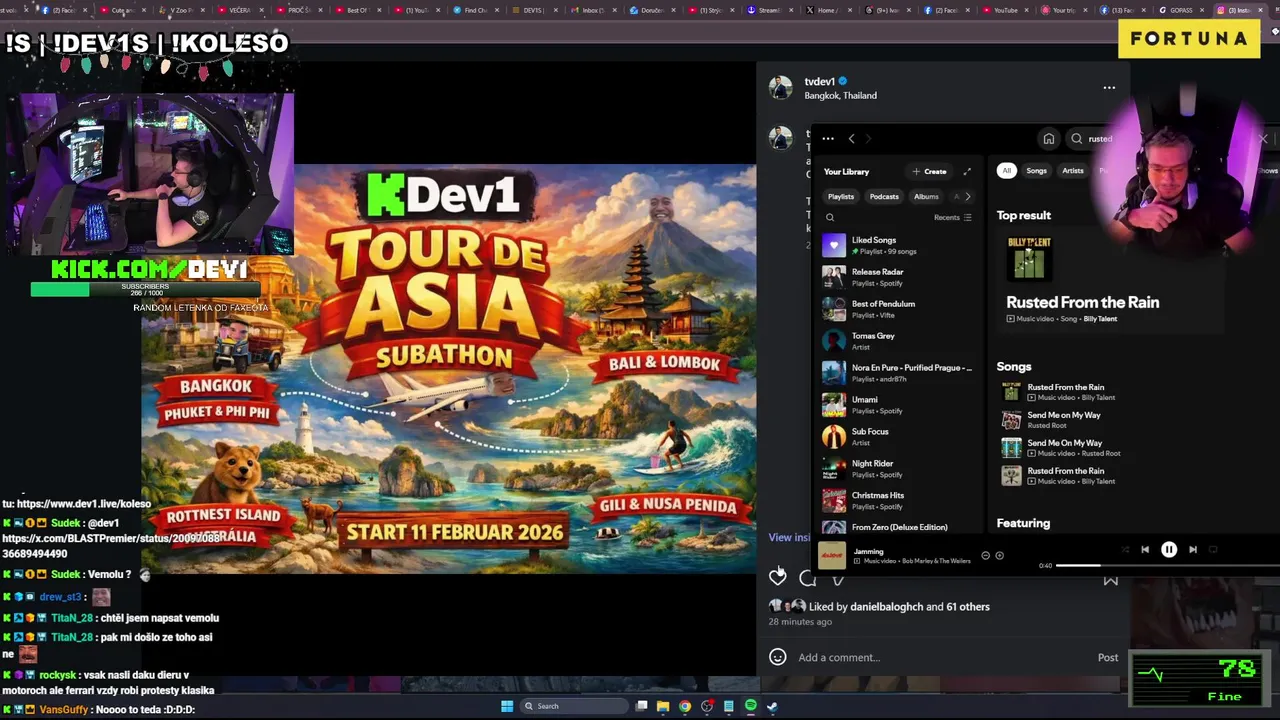Open Recents sort options in library
The image size is (1280, 720).
tap(952, 217)
